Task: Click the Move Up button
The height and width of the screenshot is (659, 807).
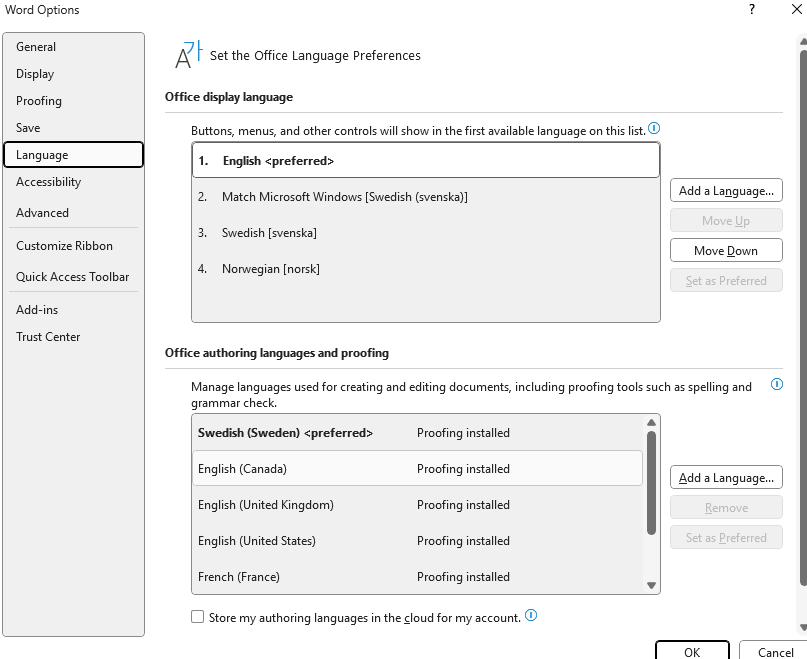Action: coord(726,220)
